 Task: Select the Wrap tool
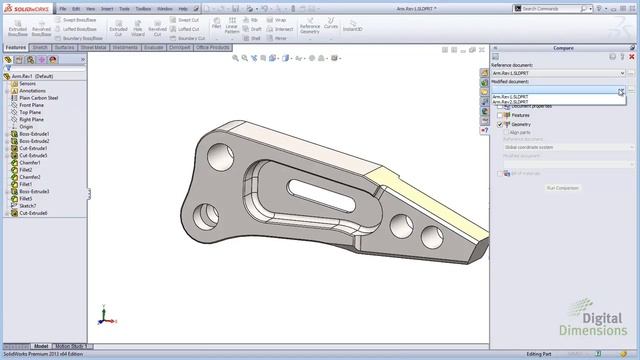pos(276,20)
